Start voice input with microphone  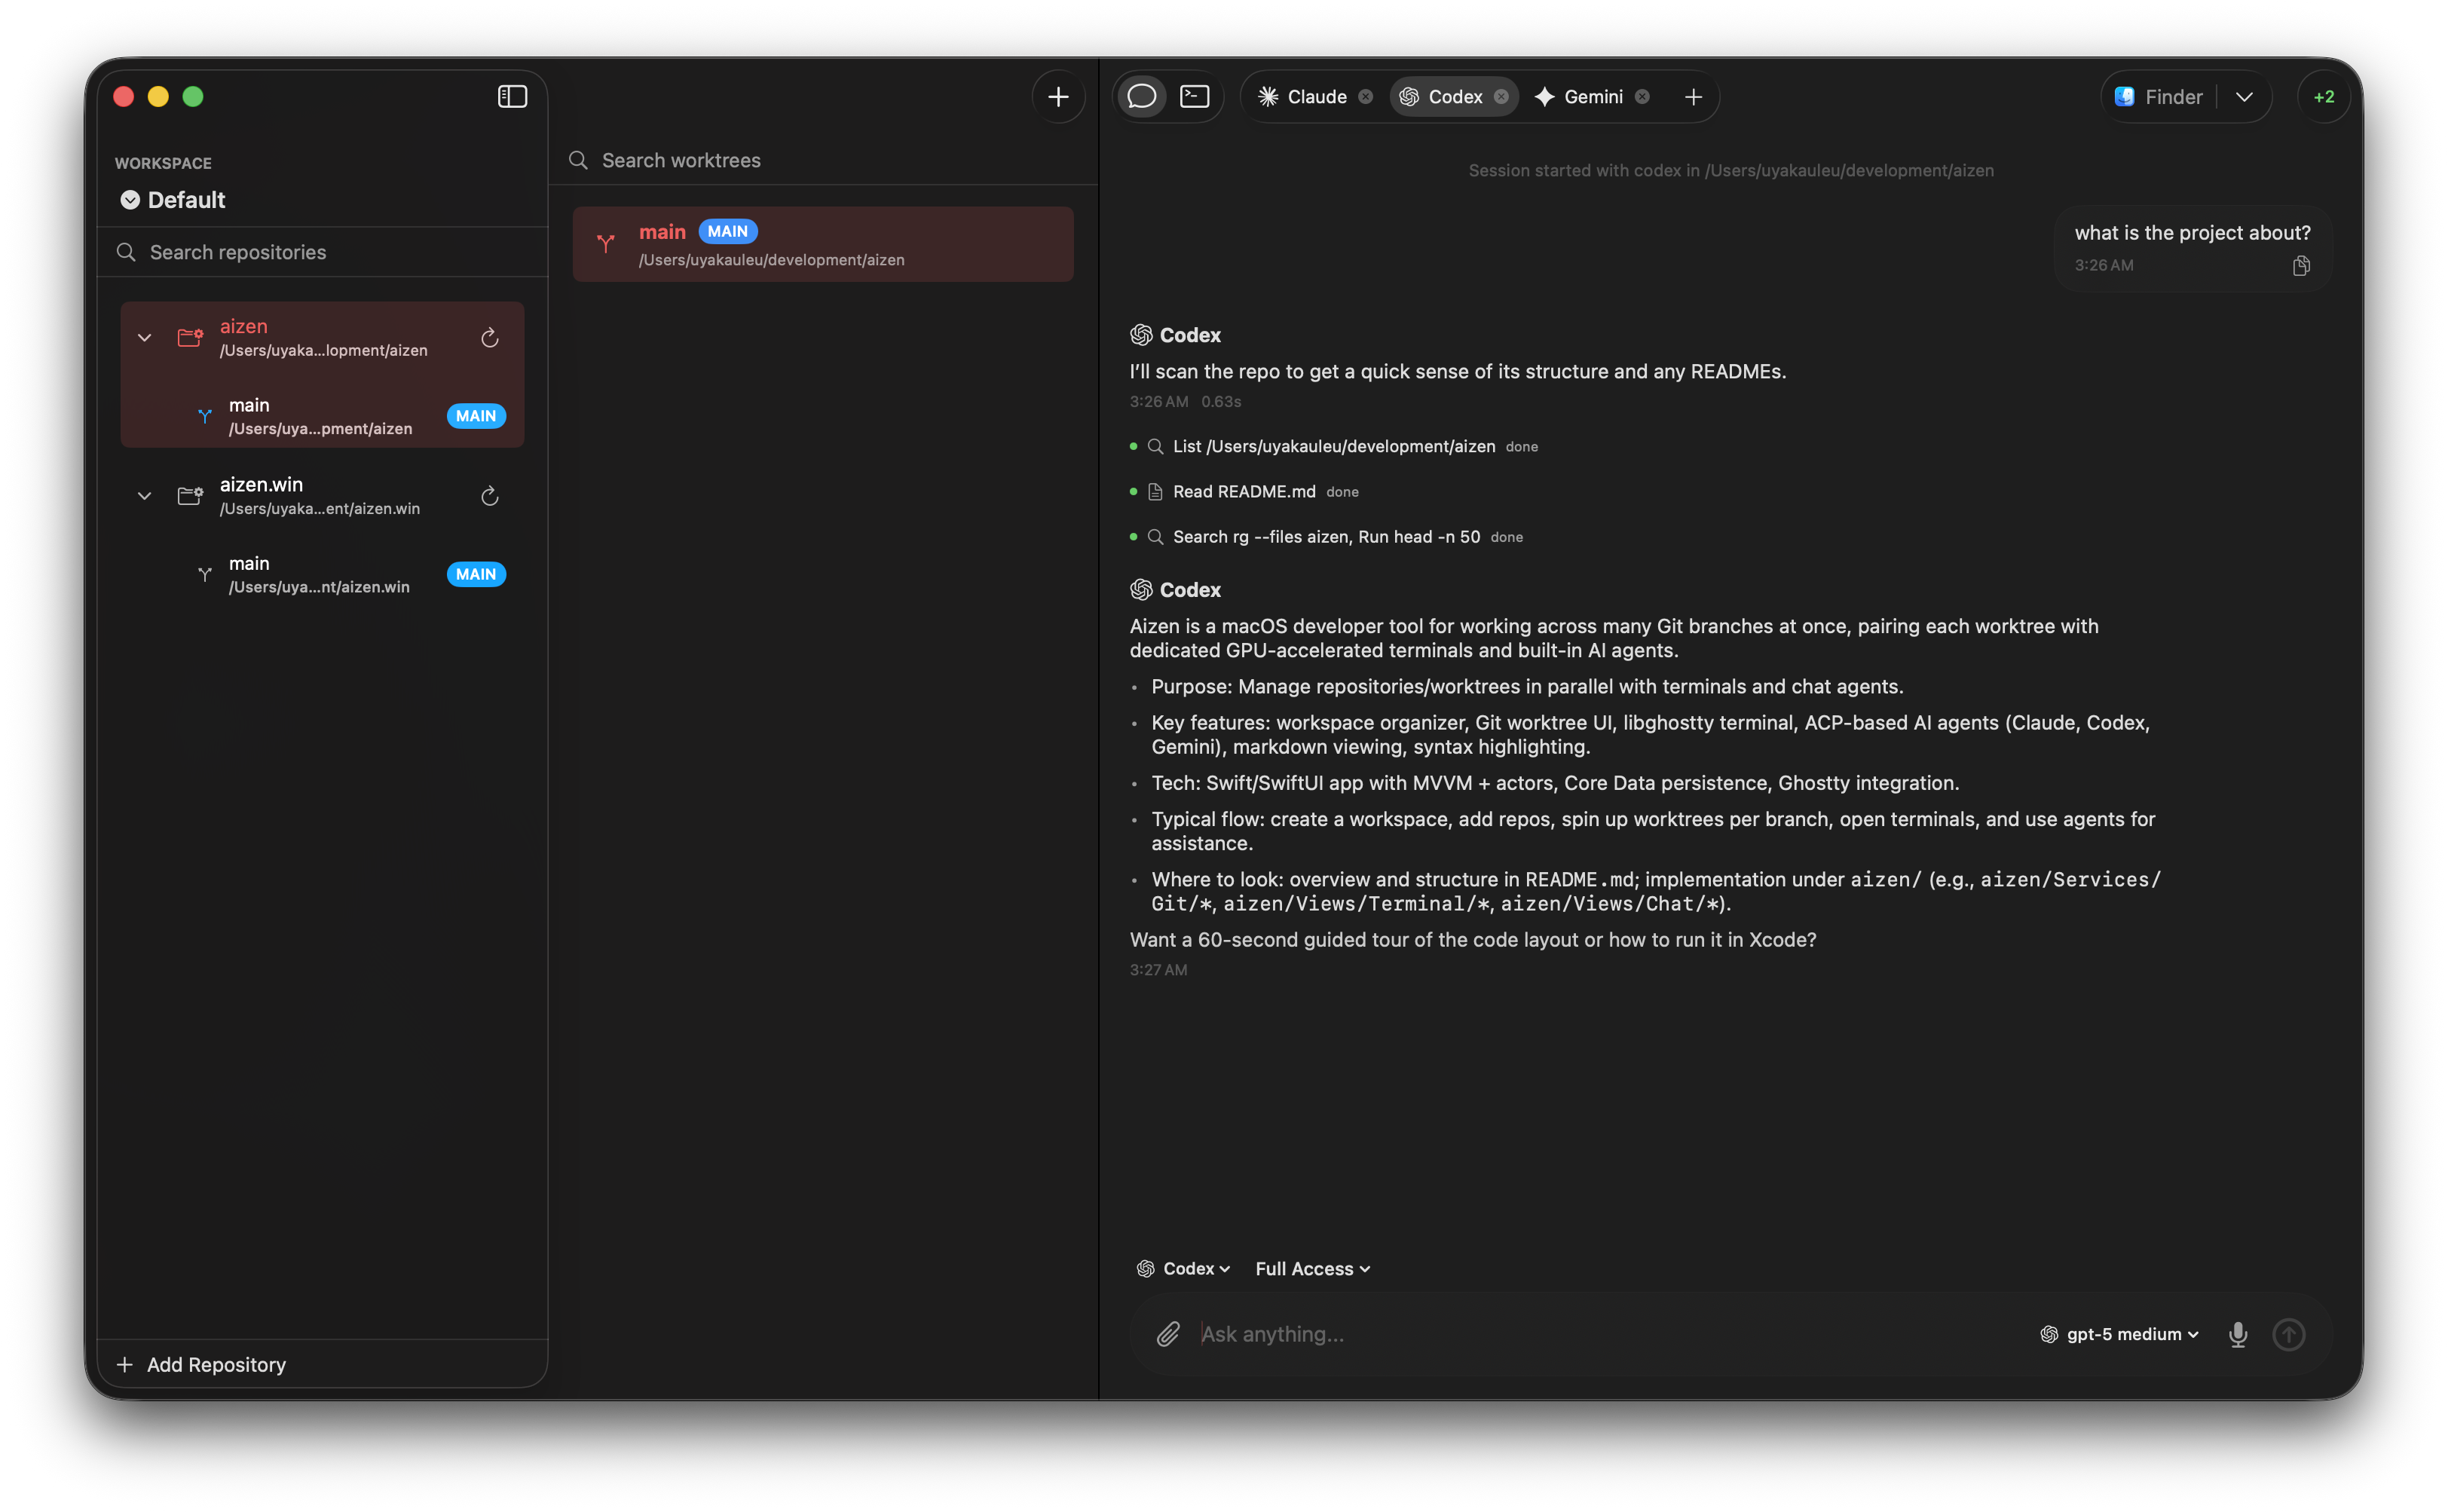(2238, 1334)
